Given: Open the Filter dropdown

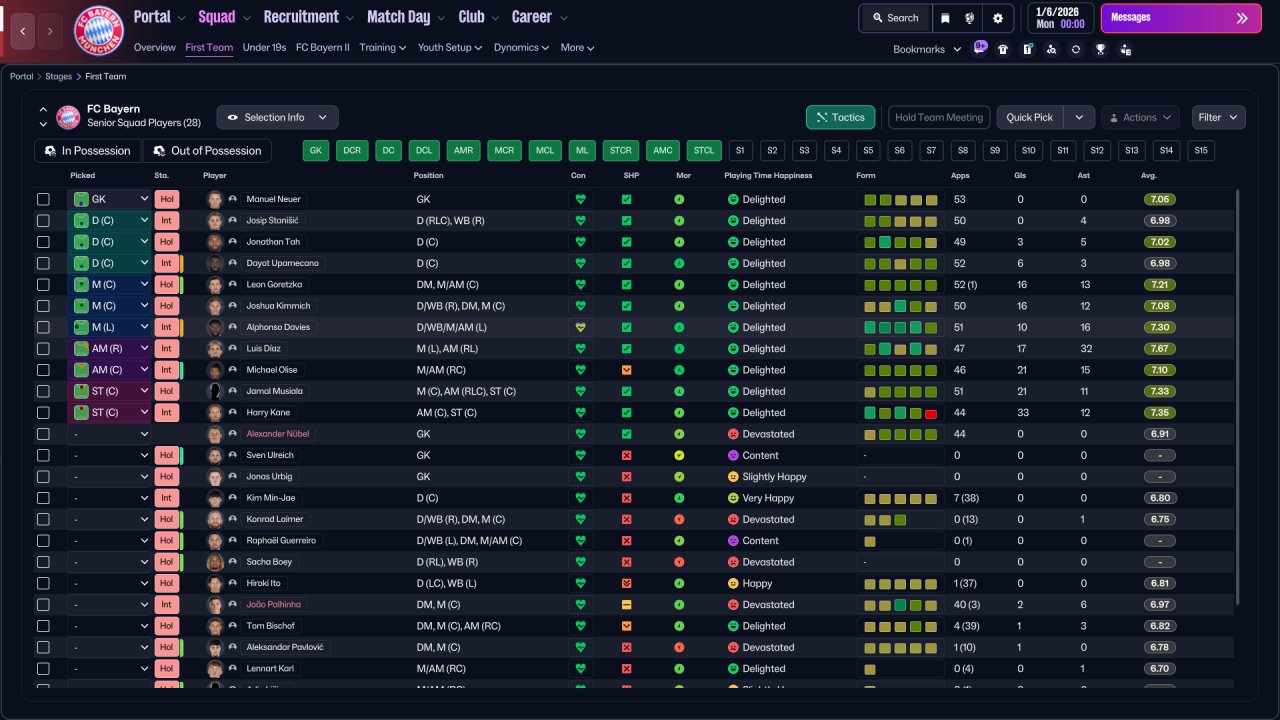Looking at the screenshot, I should coord(1218,117).
